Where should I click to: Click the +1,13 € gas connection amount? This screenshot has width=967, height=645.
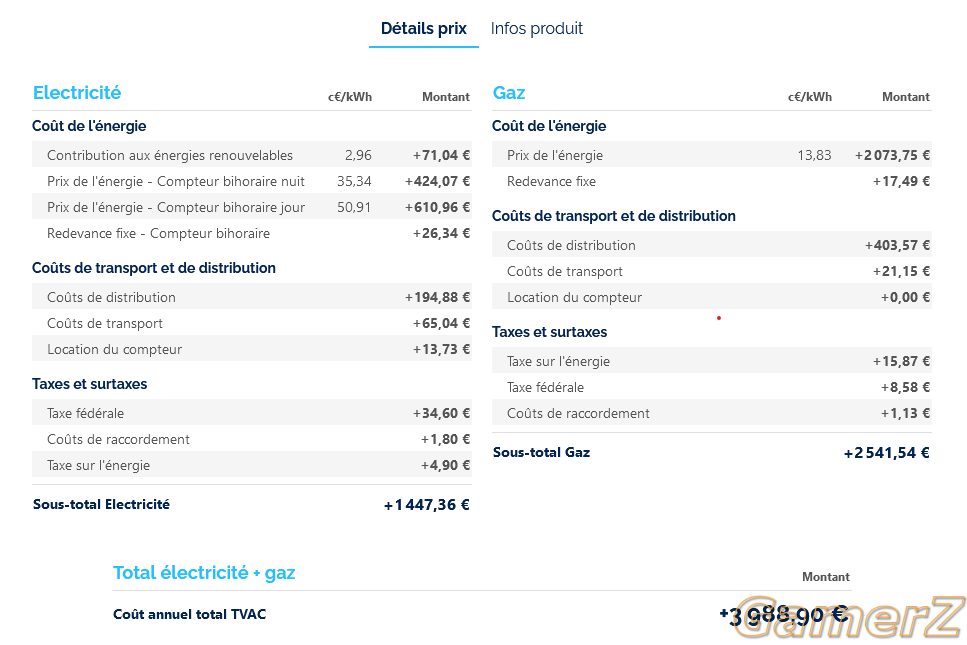click(905, 413)
